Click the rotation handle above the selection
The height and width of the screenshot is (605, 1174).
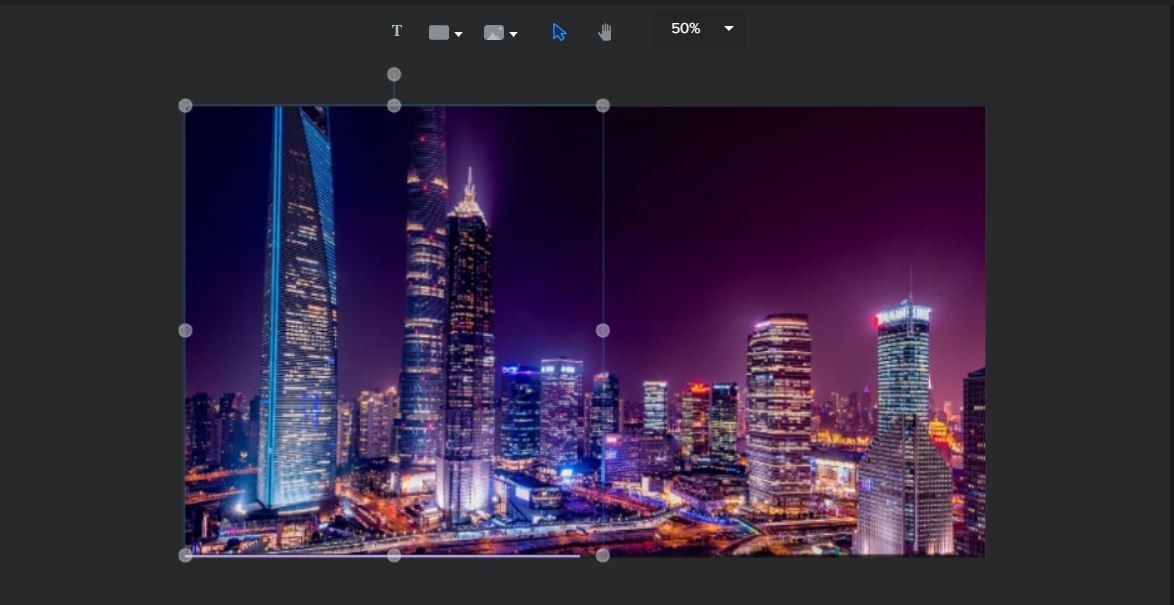(x=394, y=74)
